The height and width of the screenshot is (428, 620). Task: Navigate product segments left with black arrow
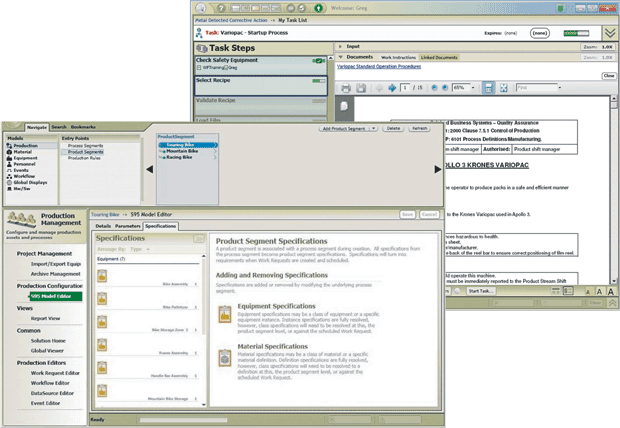(149, 169)
